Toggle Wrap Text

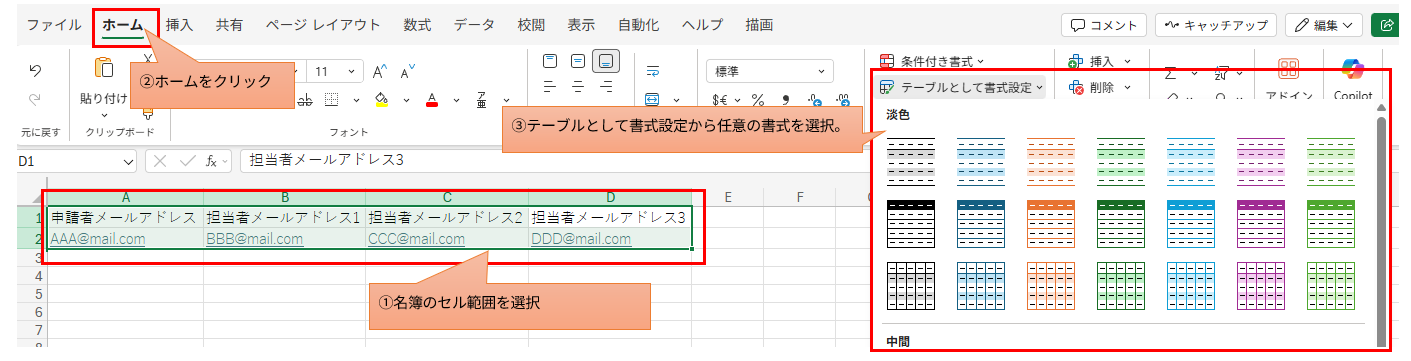tap(654, 71)
